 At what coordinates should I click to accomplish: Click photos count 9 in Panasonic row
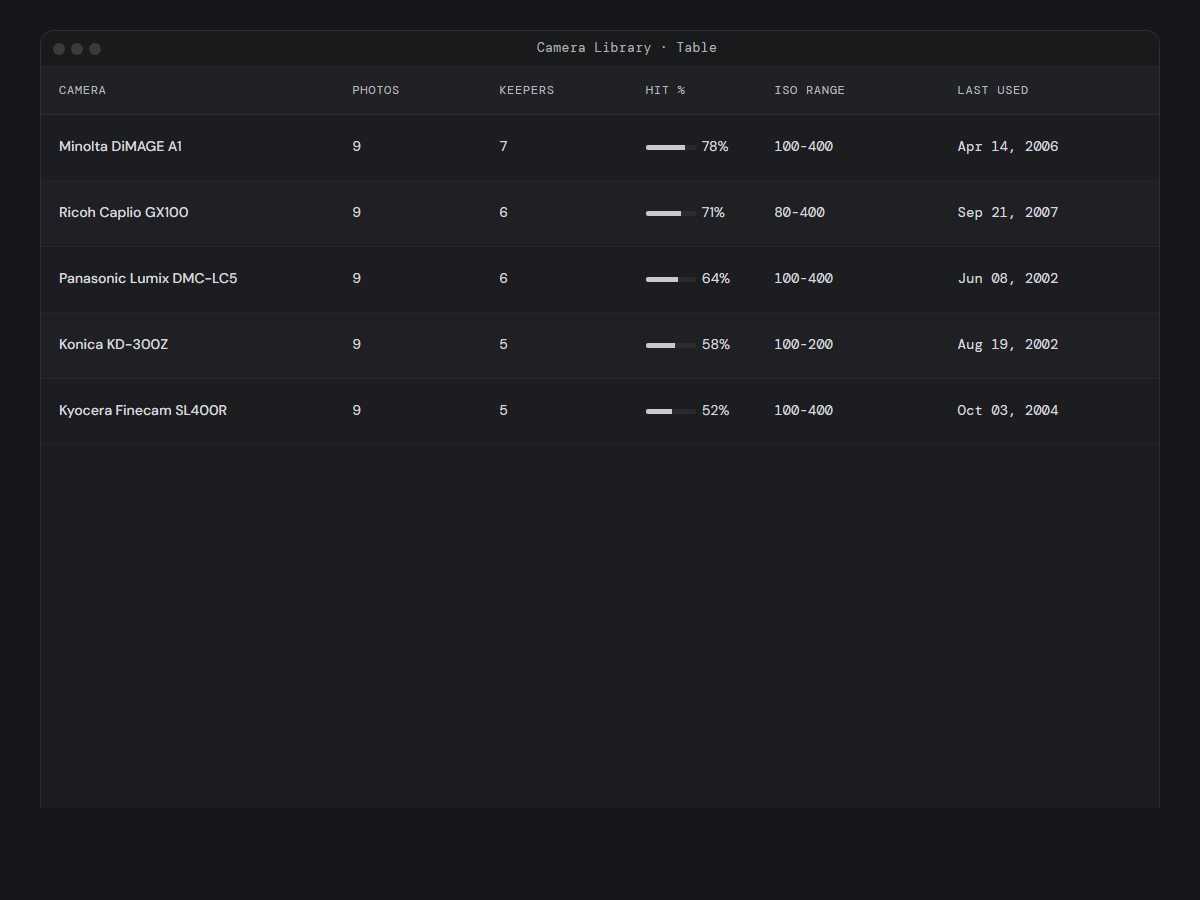point(356,278)
